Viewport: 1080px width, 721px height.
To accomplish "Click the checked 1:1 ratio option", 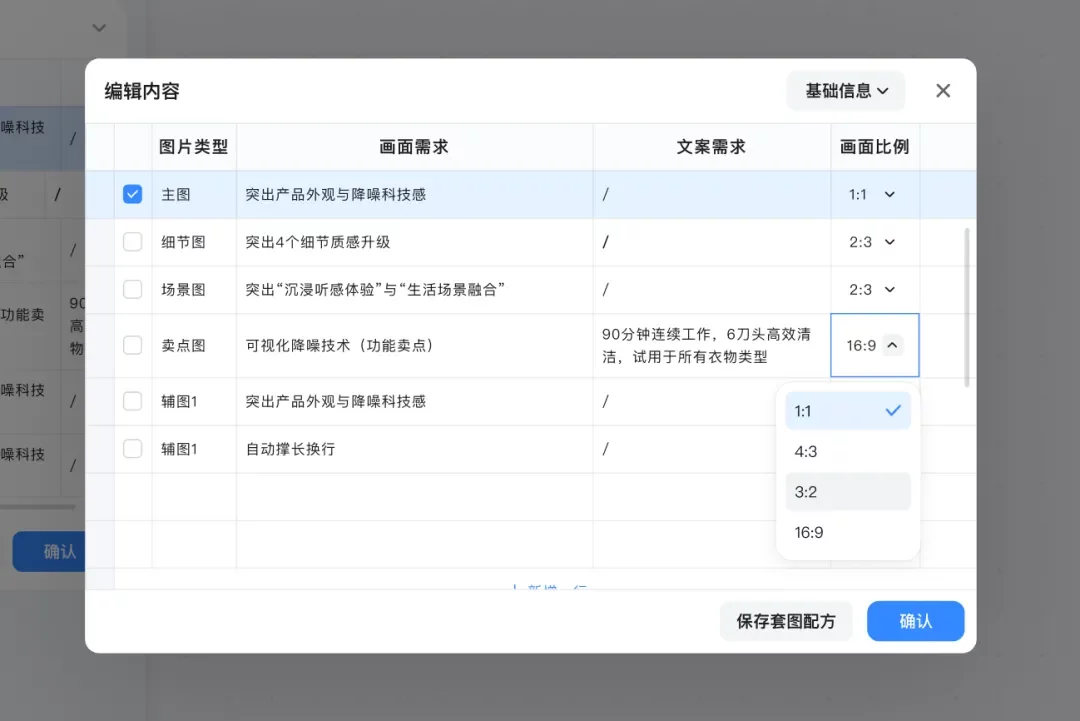I will pyautogui.click(x=847, y=410).
